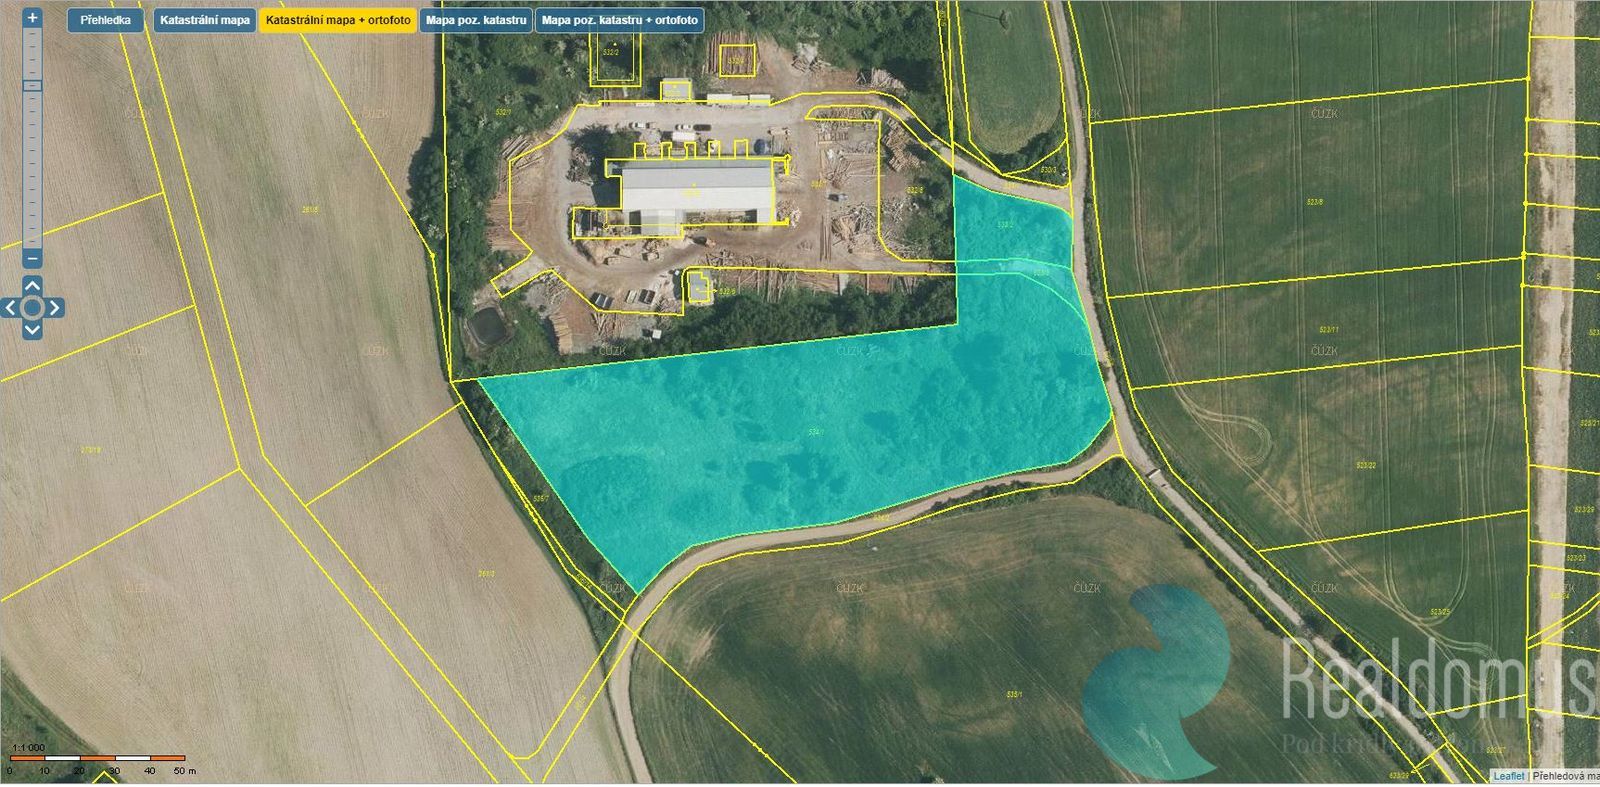This screenshot has height=787, width=1600.
Task: Click the small pond near the sawmill
Action: pos(487,325)
